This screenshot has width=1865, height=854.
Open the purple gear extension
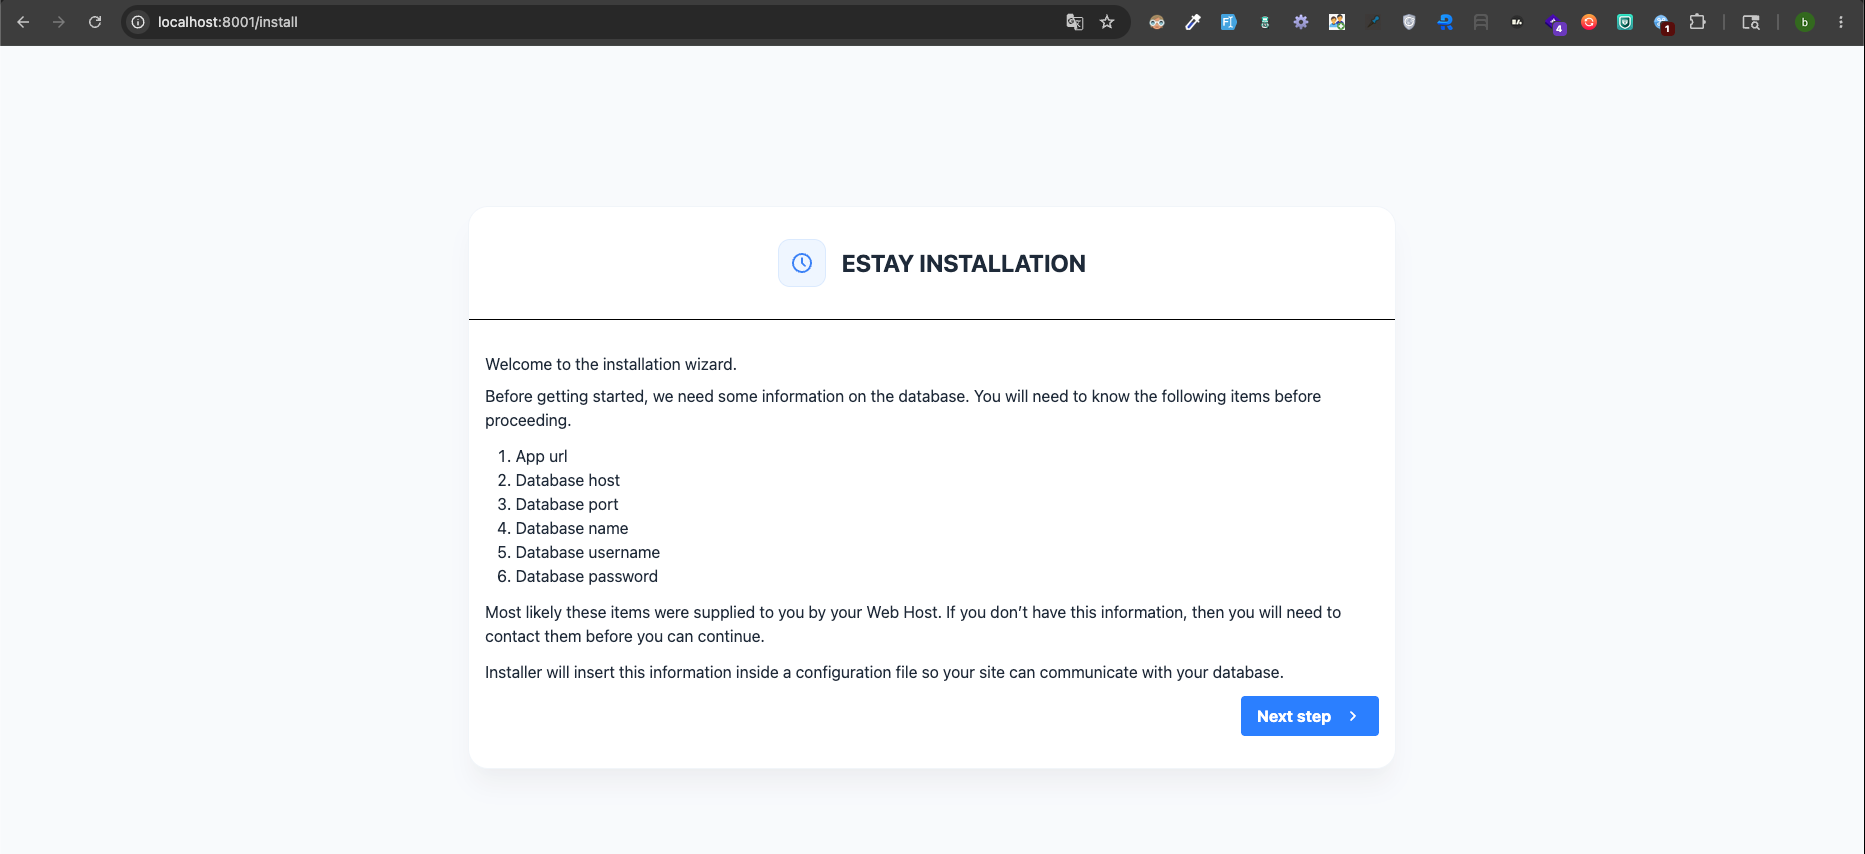click(x=1301, y=22)
